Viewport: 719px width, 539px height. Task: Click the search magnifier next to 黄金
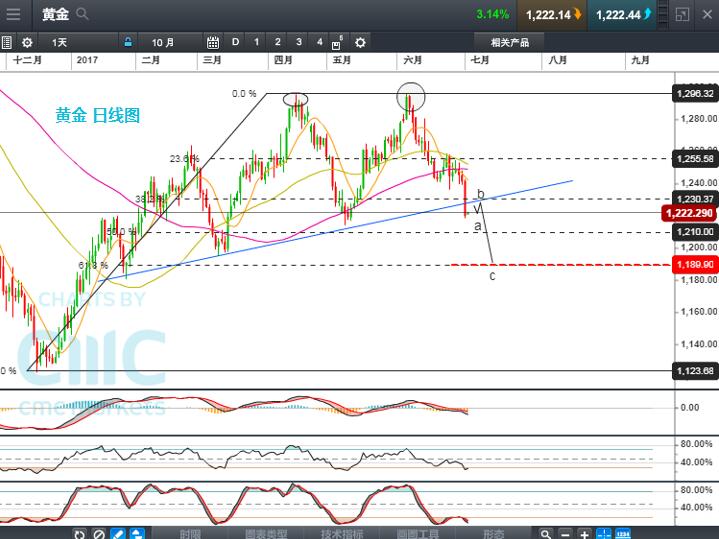point(83,14)
